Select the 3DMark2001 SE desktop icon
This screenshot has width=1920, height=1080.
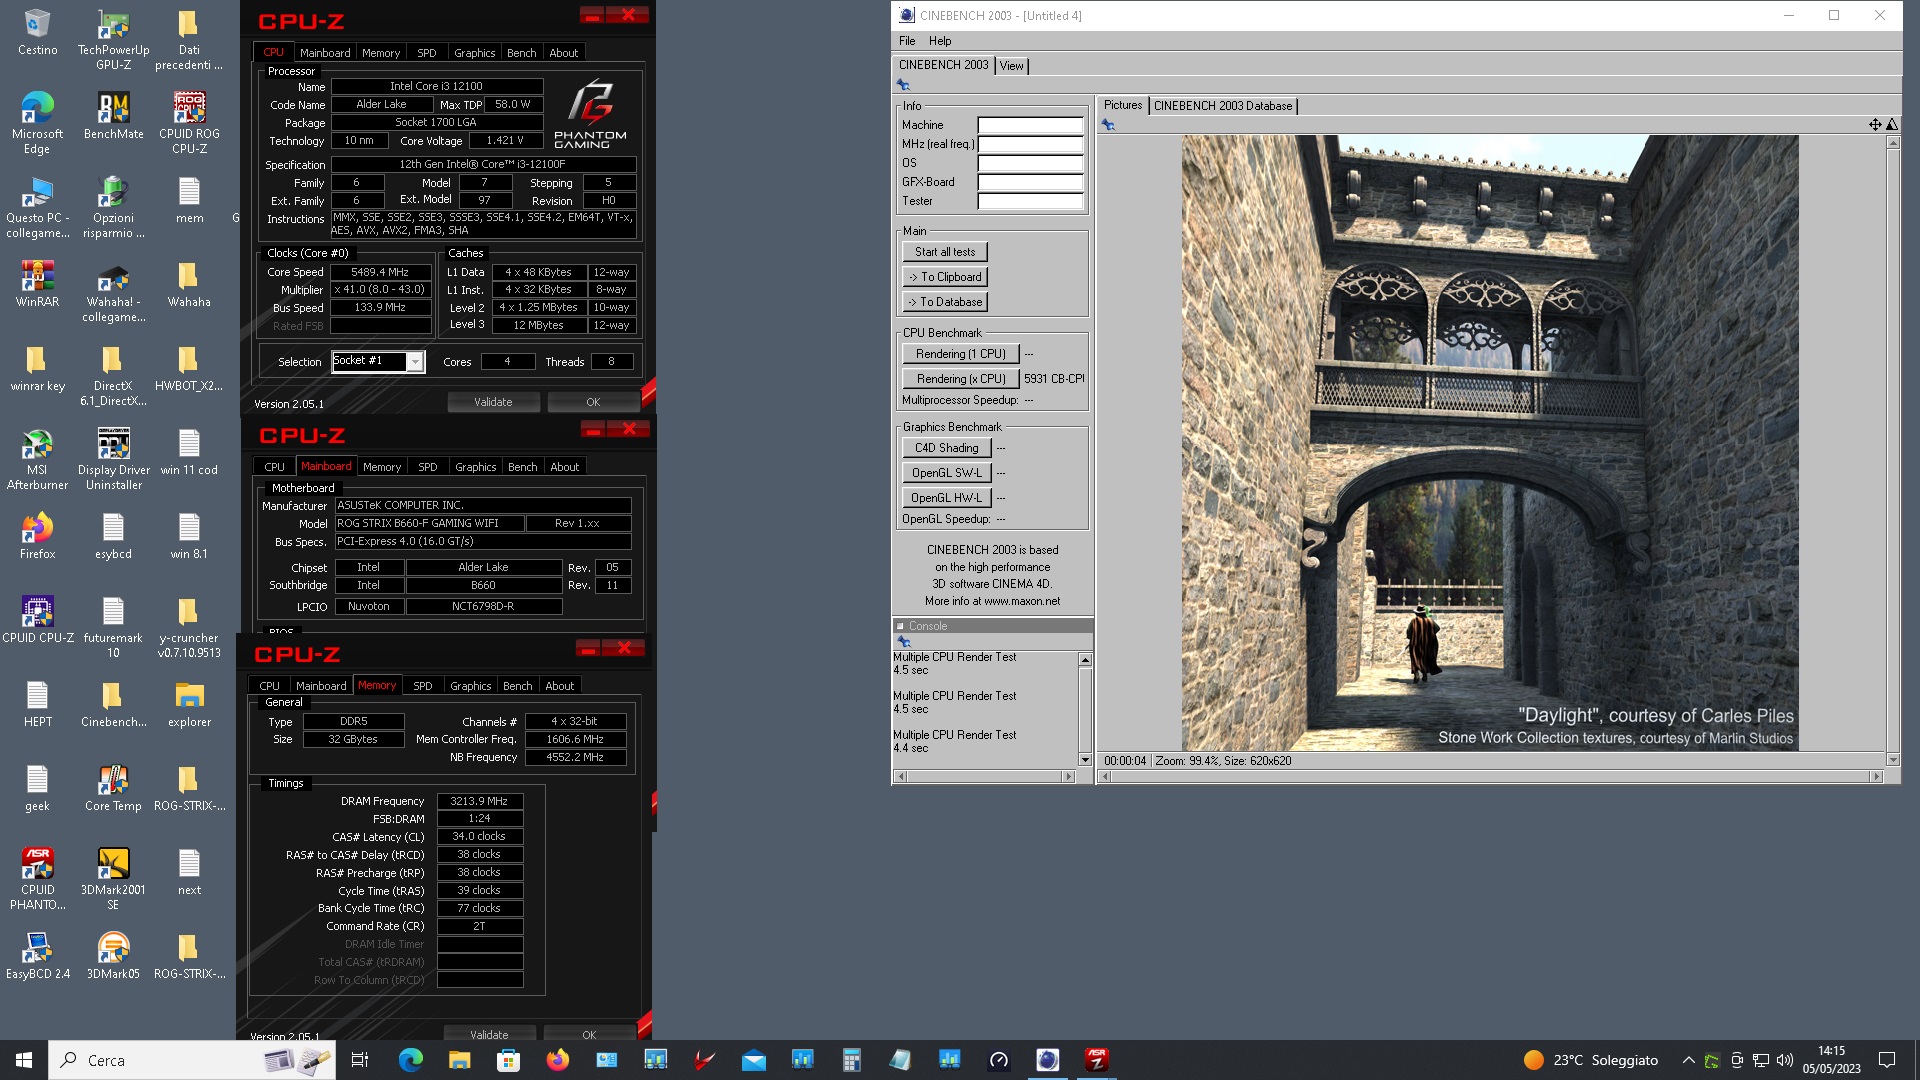(113, 878)
